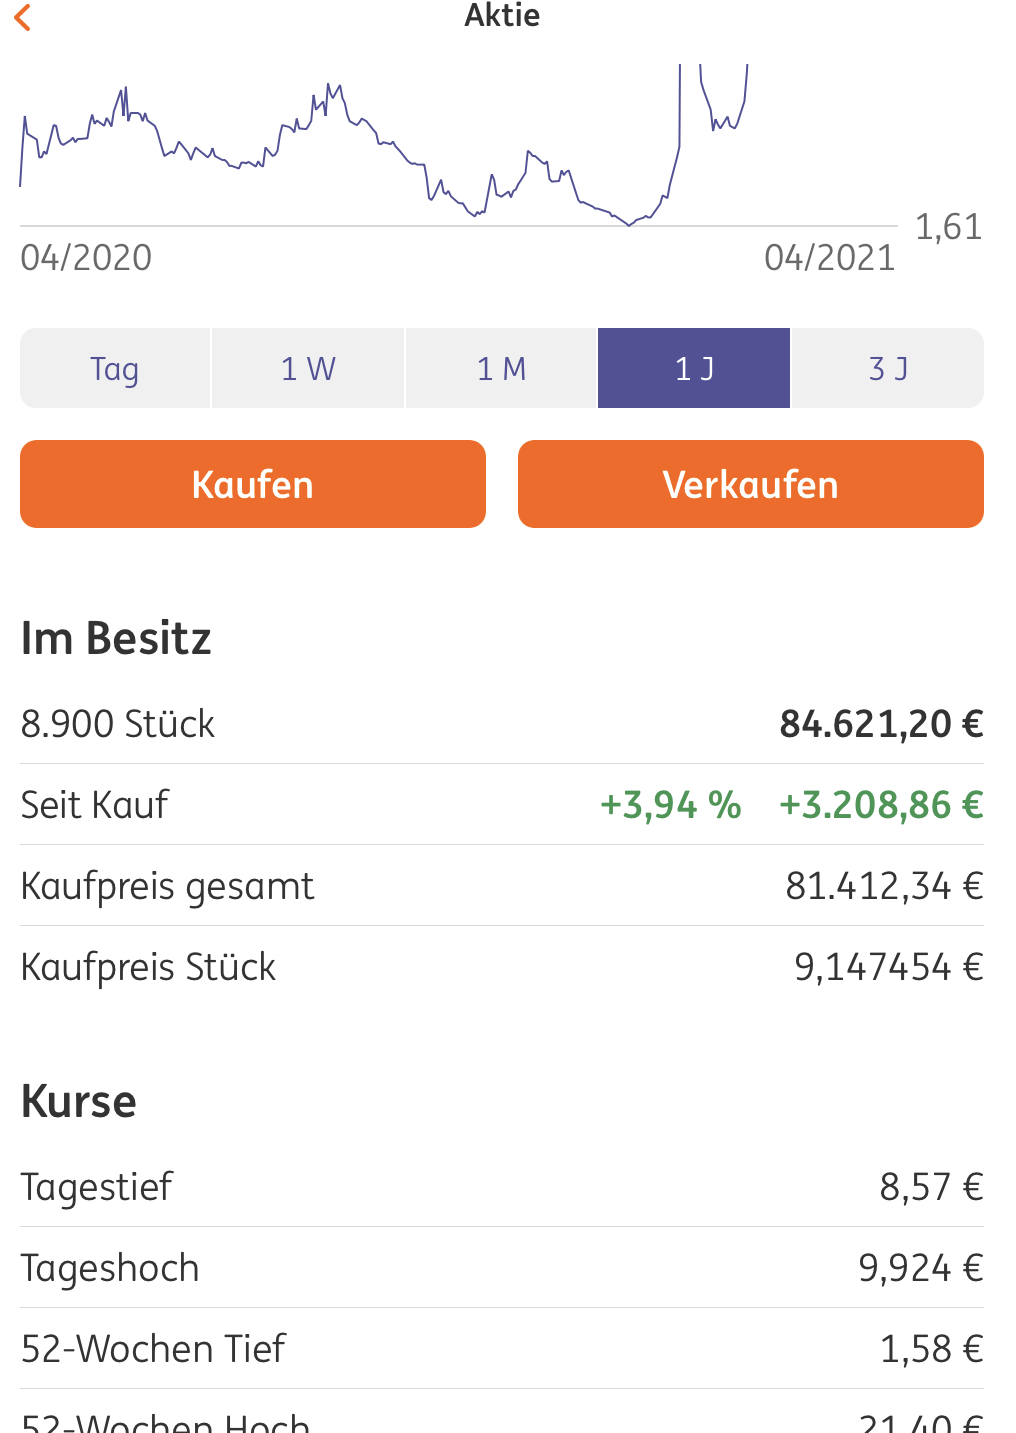Tap the orange back arrow
Image resolution: width=1016 pixels, height=1433 pixels.
point(24,17)
